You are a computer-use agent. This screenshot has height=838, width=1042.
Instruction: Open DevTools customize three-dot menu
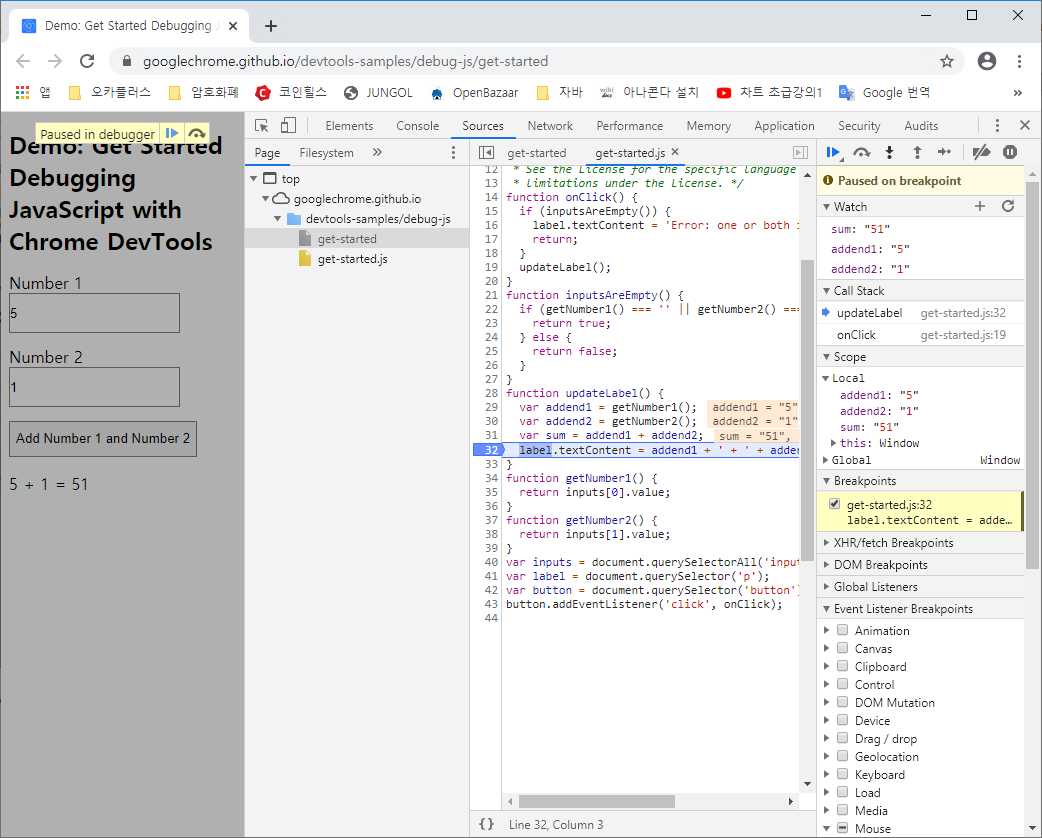[x=997, y=126]
